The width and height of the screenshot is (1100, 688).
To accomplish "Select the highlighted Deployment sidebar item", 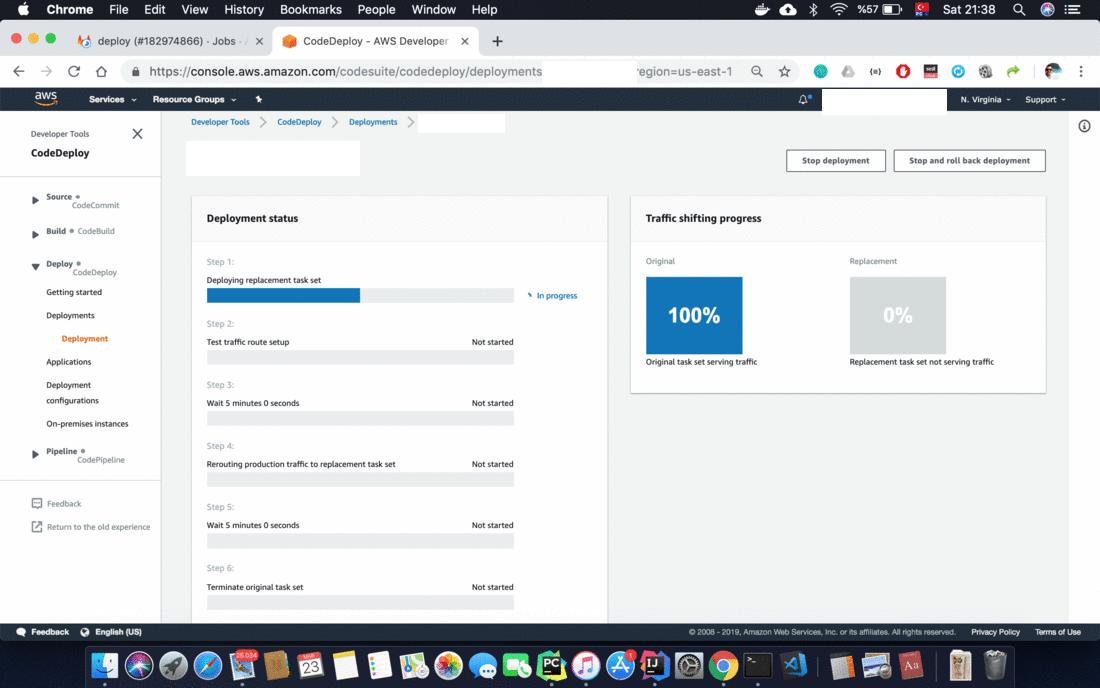I will pyautogui.click(x=85, y=339).
